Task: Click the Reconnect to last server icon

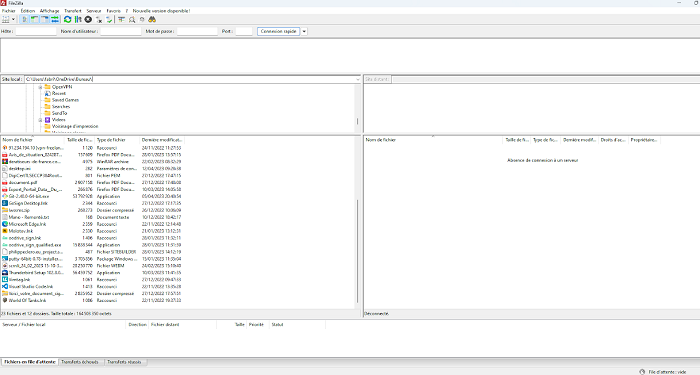Action: coord(109,20)
